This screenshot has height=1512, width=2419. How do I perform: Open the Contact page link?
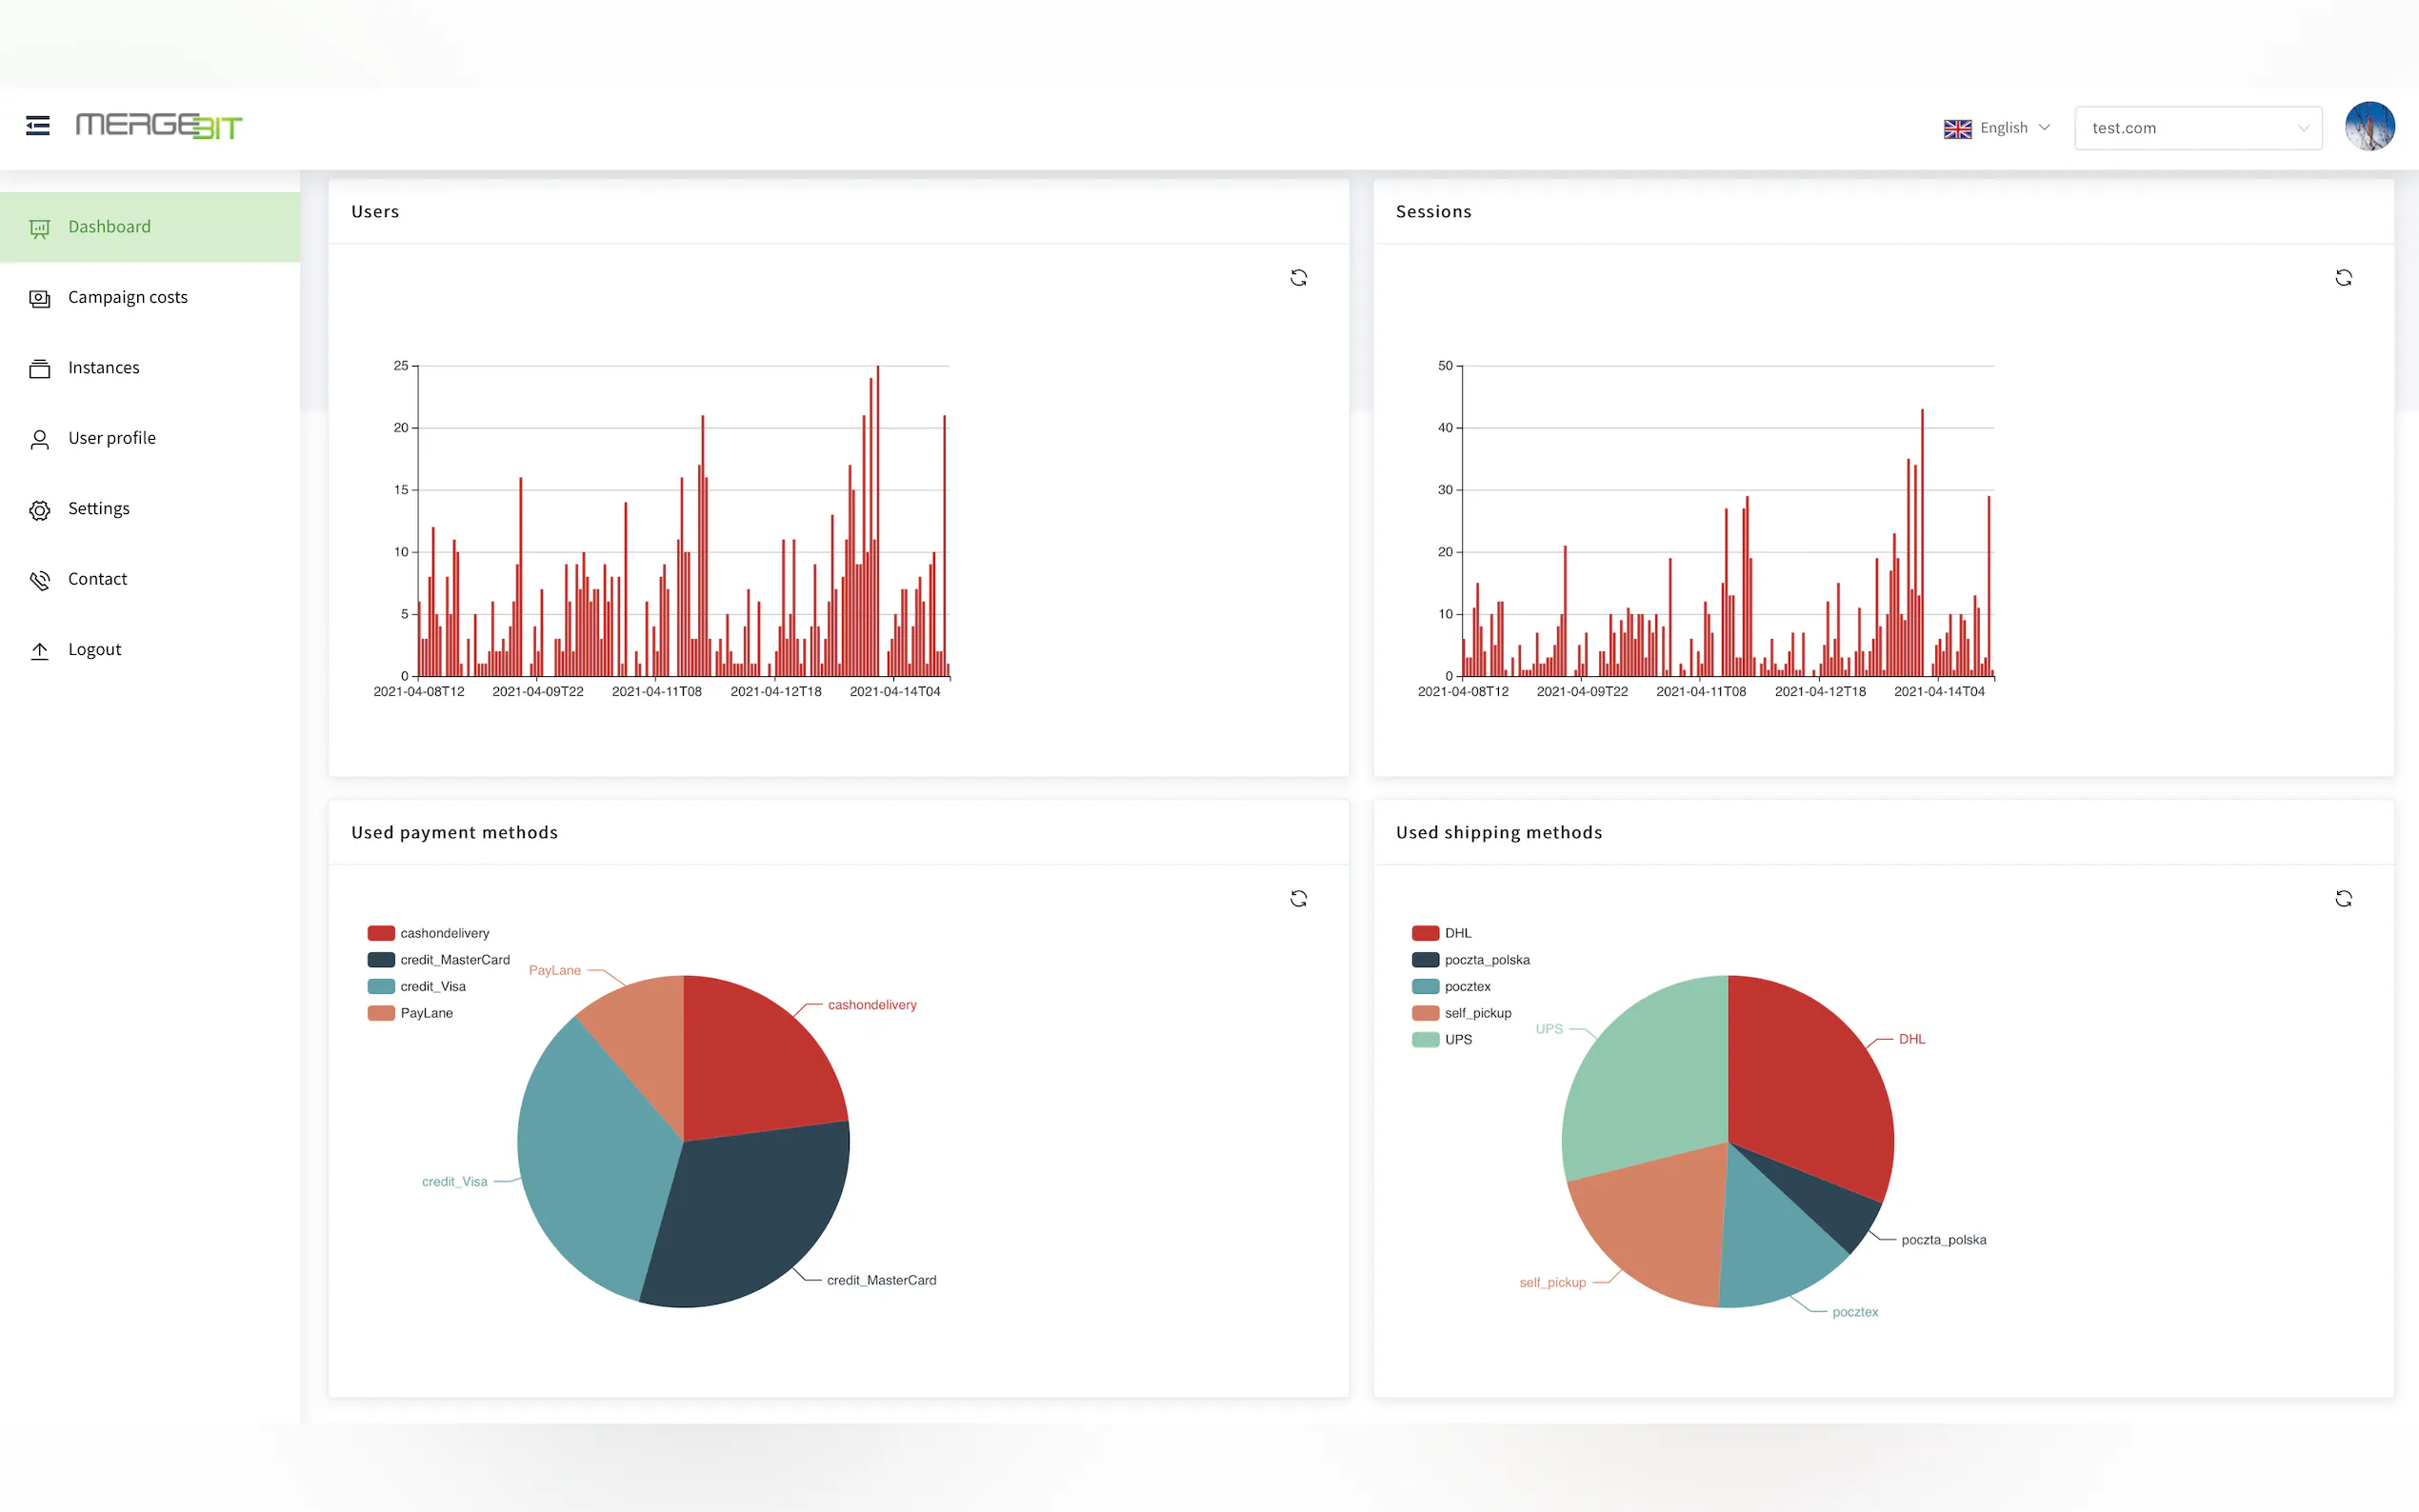[97, 579]
